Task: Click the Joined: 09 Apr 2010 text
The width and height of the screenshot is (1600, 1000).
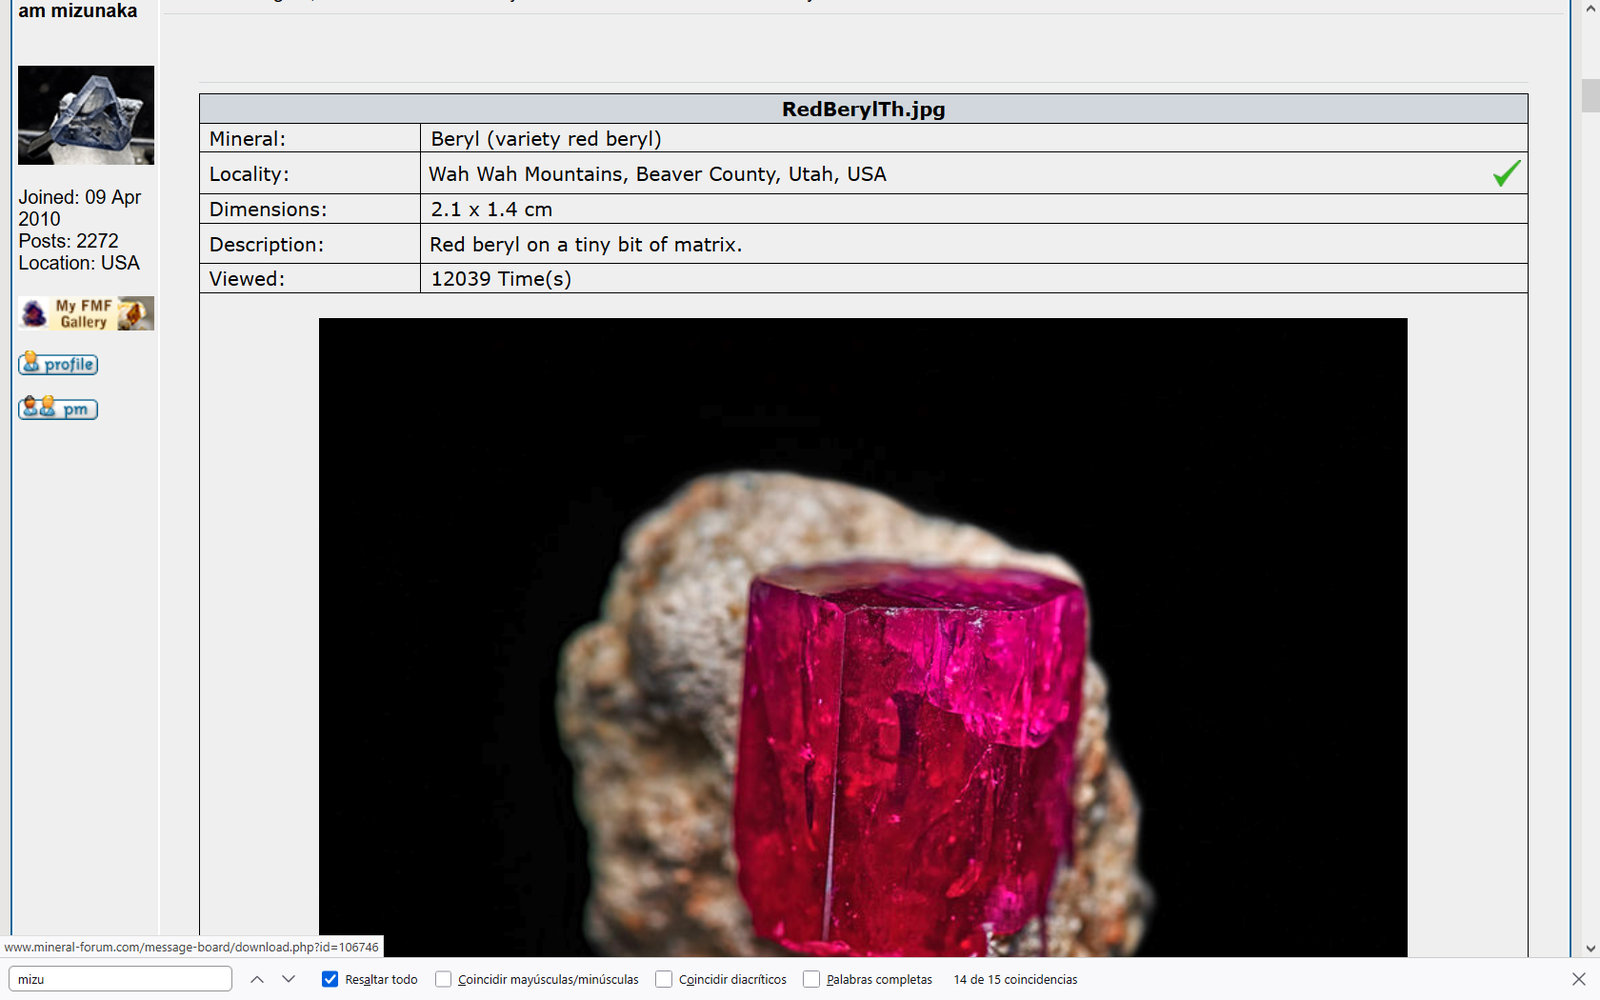Action: pyautogui.click(x=80, y=208)
